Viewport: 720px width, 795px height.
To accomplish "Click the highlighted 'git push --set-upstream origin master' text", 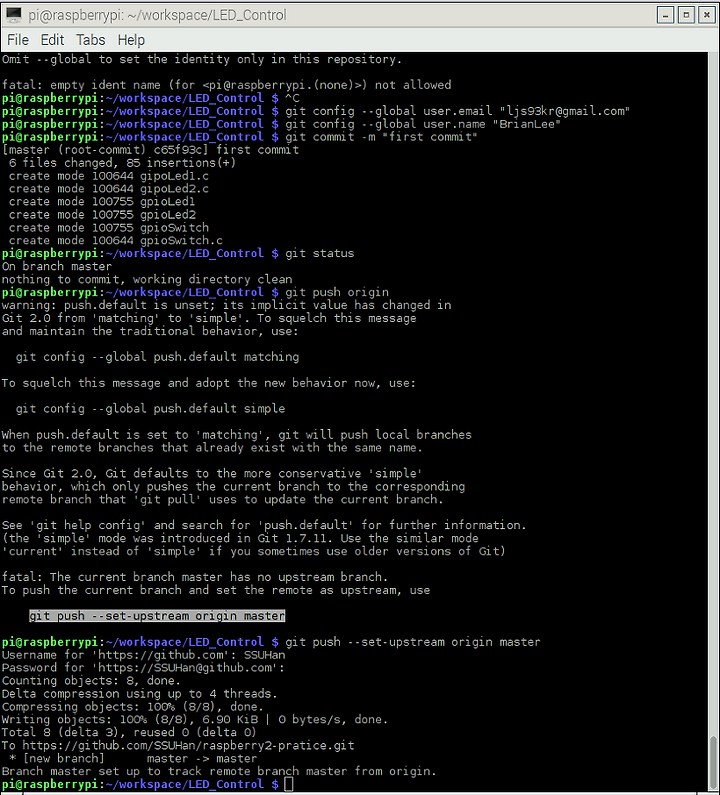I will click(157, 616).
